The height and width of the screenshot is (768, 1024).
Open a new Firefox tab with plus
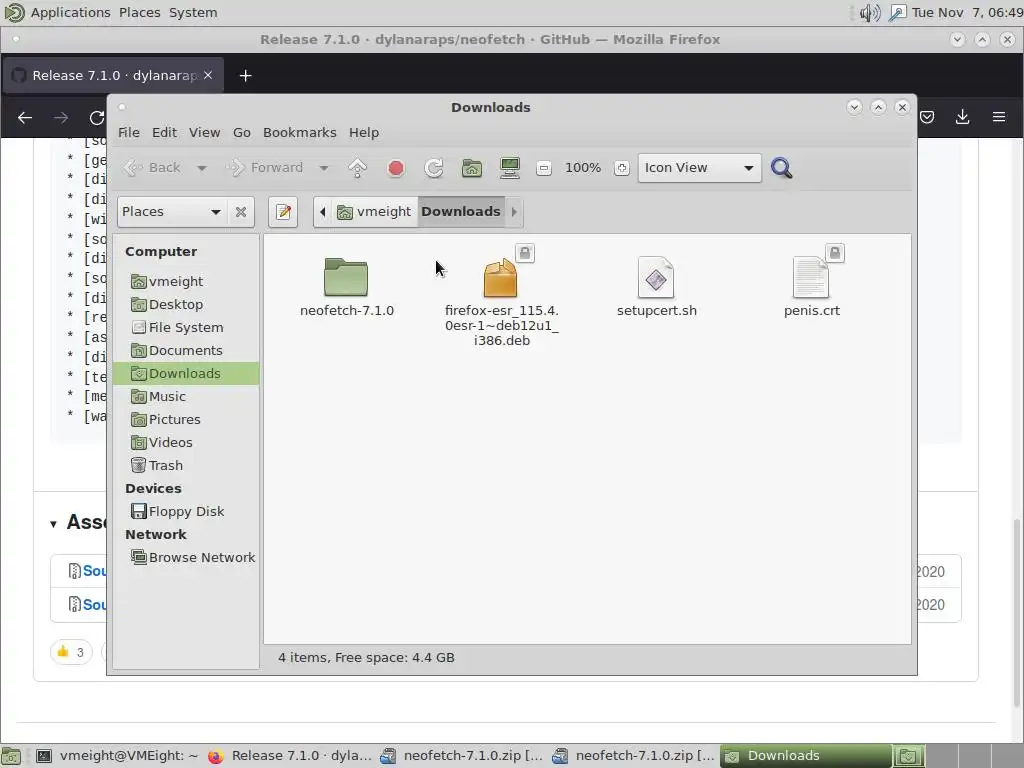pyautogui.click(x=246, y=76)
